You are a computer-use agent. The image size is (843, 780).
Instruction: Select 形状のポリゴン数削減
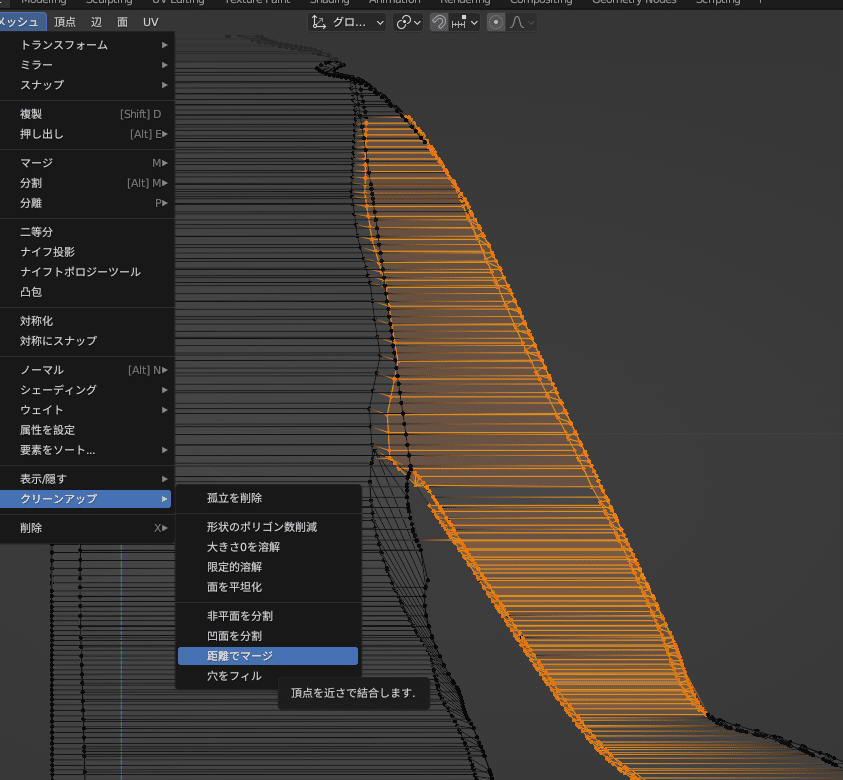[x=268, y=527]
